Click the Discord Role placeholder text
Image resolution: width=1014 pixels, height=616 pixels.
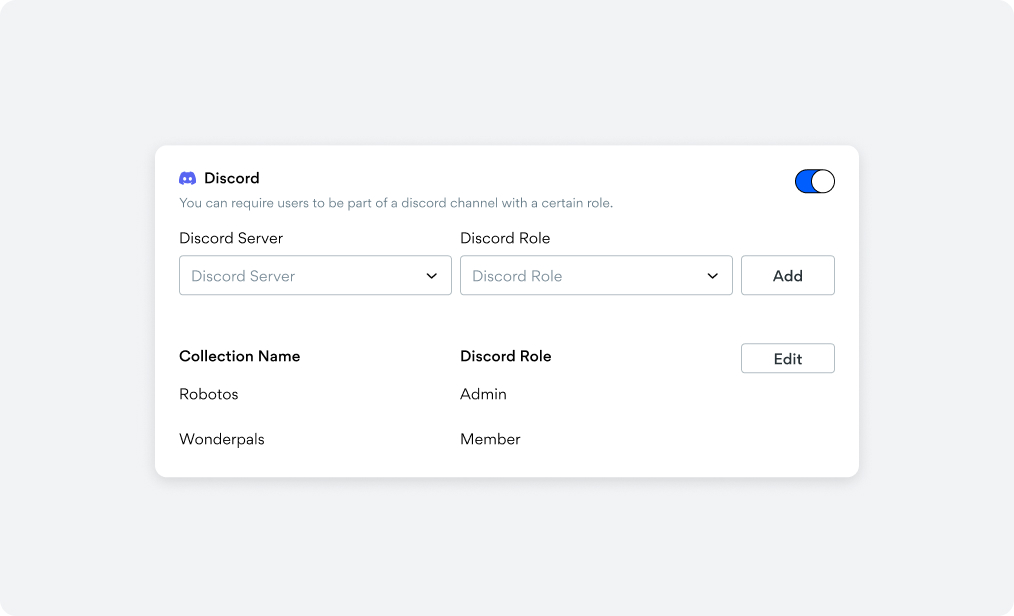pos(517,276)
